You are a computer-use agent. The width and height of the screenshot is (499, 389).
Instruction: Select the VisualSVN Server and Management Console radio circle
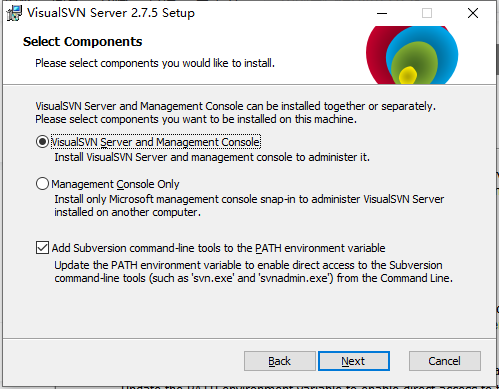pyautogui.click(x=42, y=142)
